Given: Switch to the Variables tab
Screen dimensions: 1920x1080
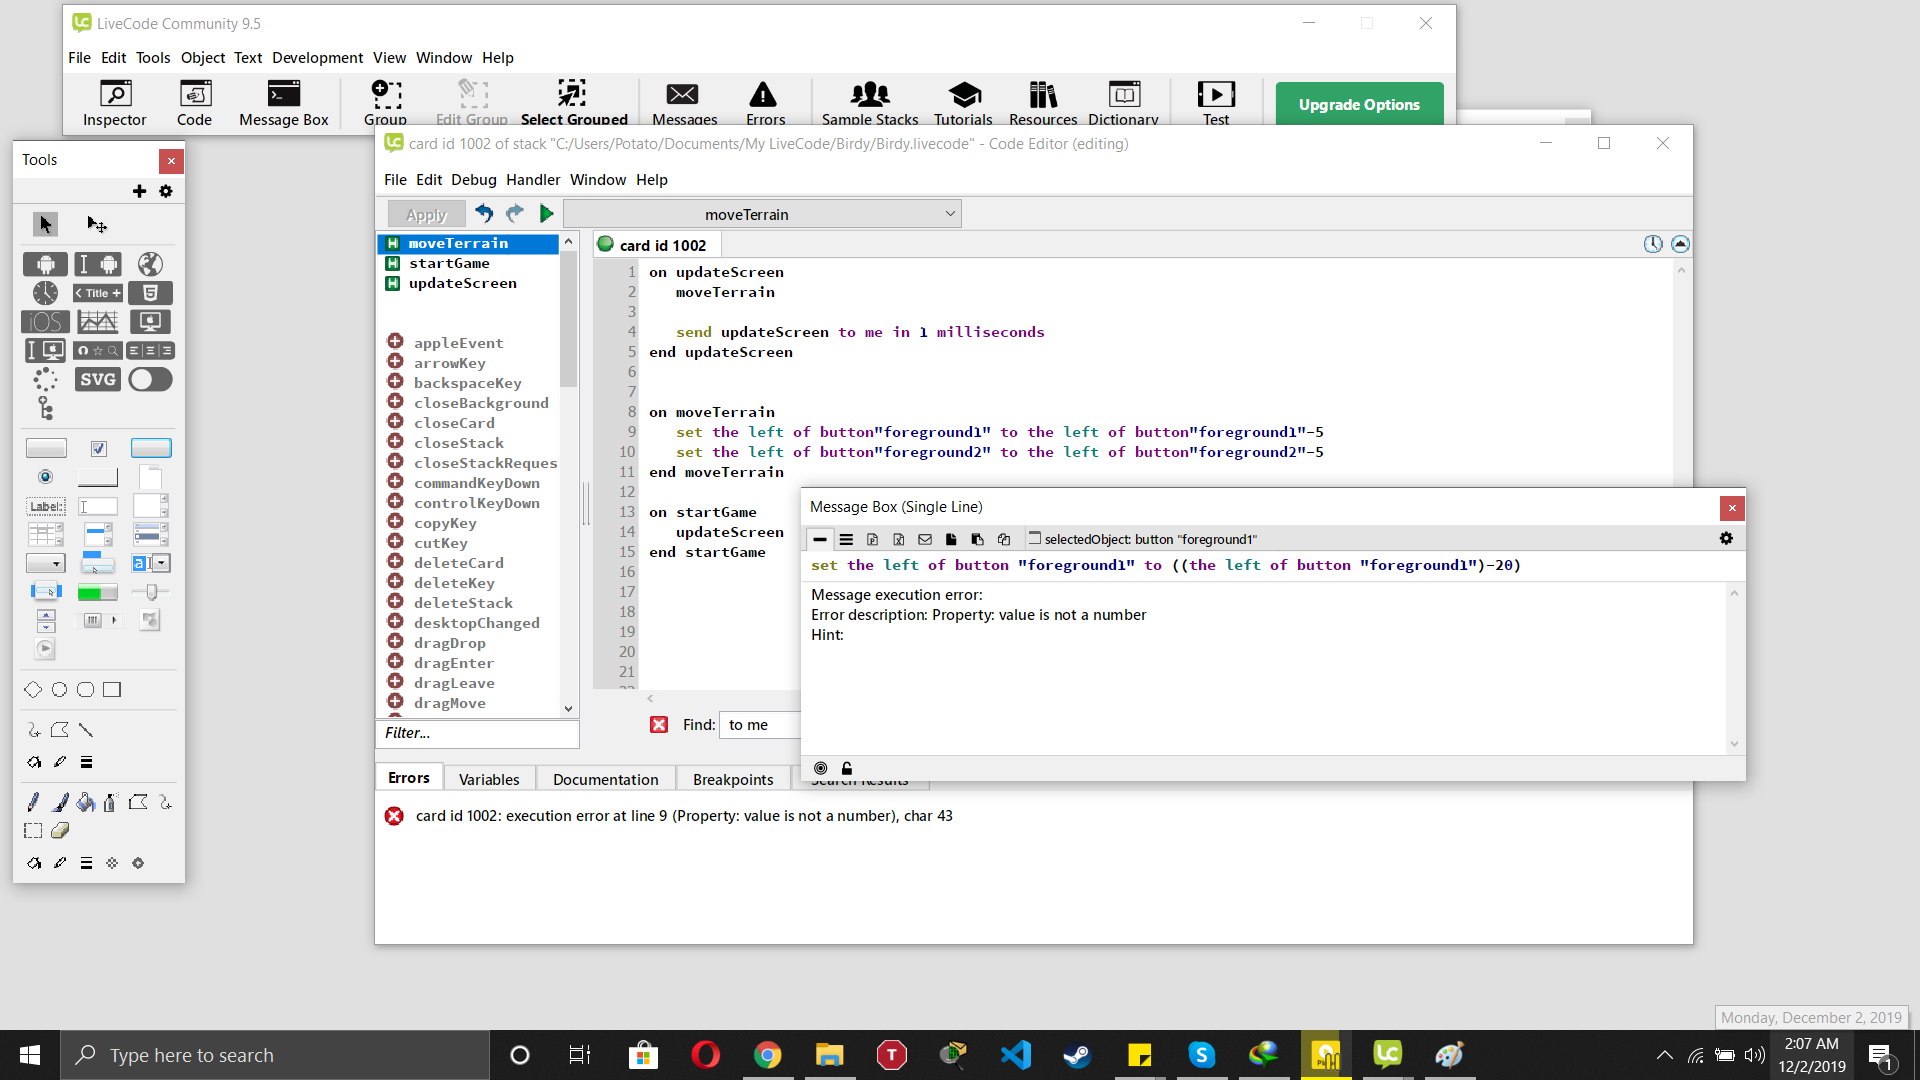Looking at the screenshot, I should click(x=489, y=779).
